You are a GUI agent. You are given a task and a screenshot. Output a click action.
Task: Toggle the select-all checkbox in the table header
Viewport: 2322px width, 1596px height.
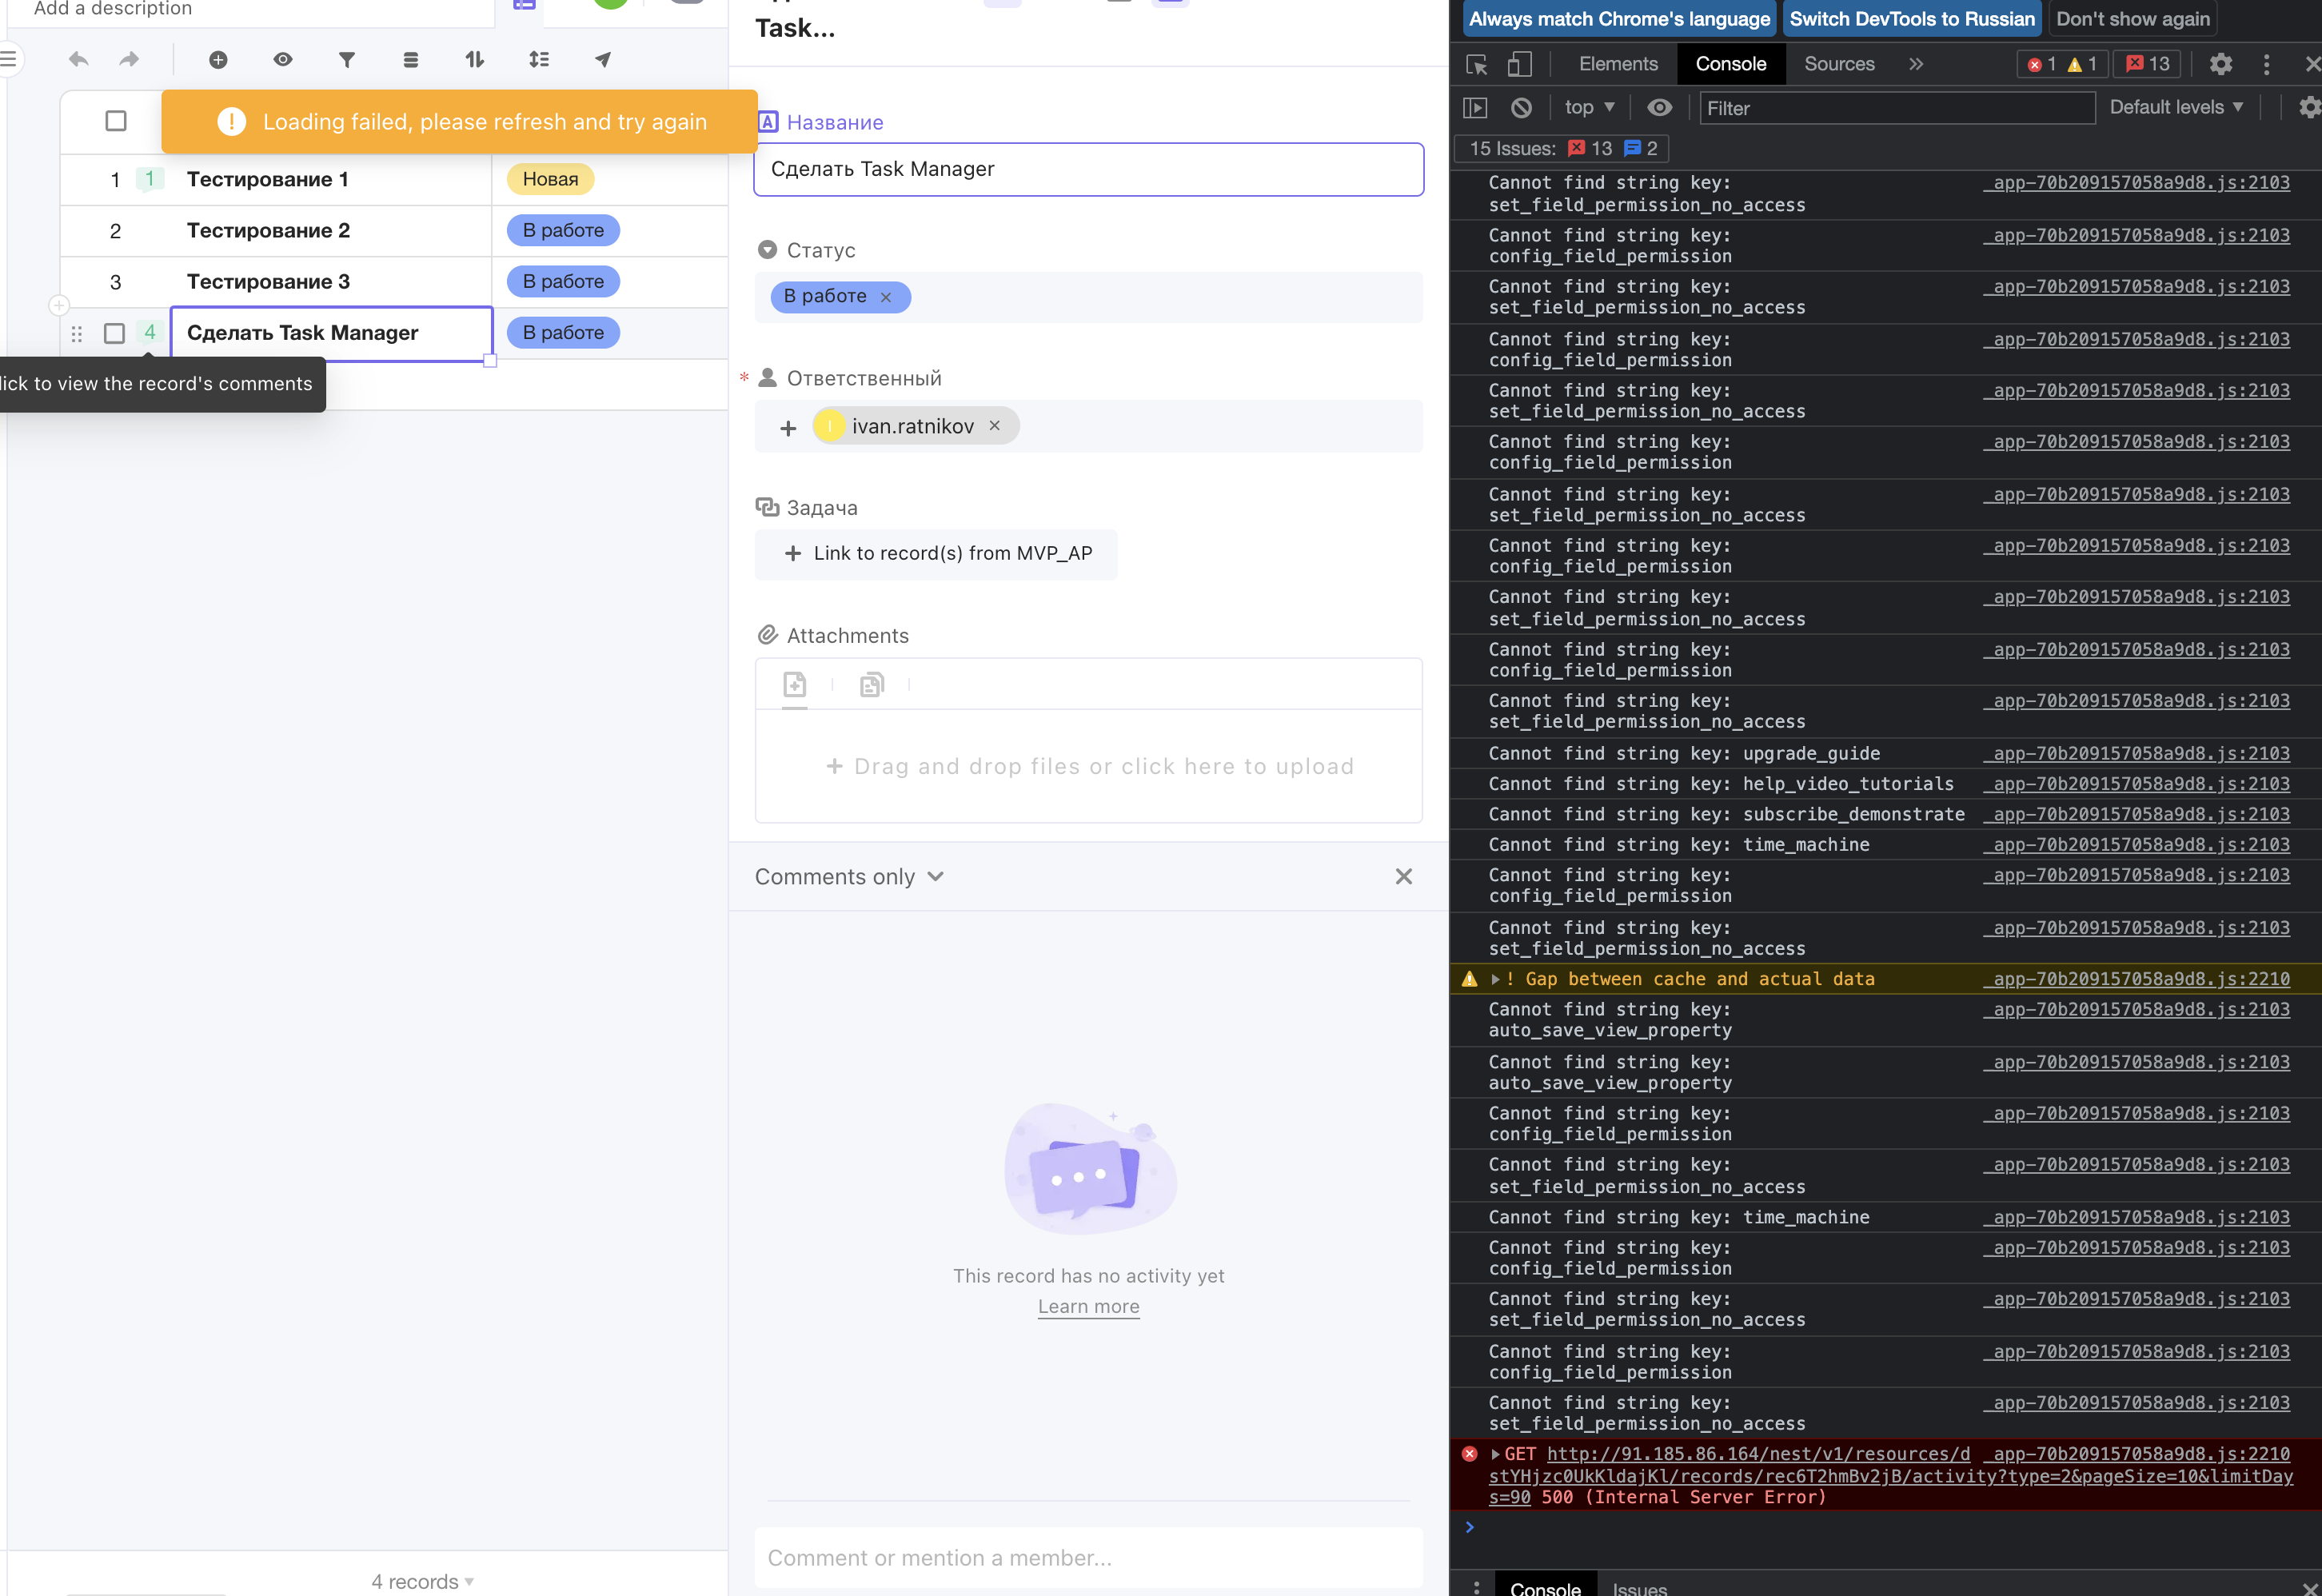(115, 120)
